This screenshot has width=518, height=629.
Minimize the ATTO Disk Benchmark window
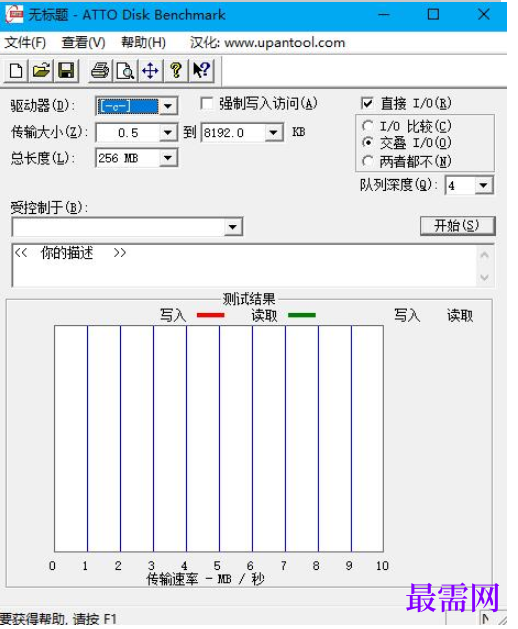click(384, 15)
